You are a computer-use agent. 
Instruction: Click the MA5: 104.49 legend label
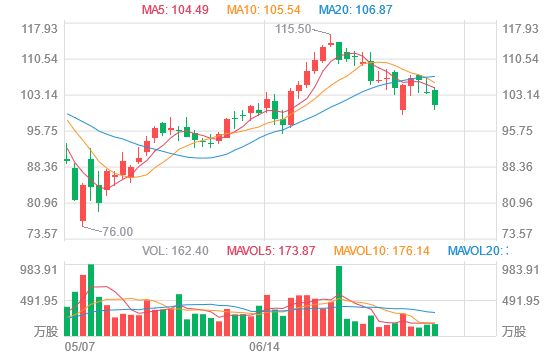point(175,10)
